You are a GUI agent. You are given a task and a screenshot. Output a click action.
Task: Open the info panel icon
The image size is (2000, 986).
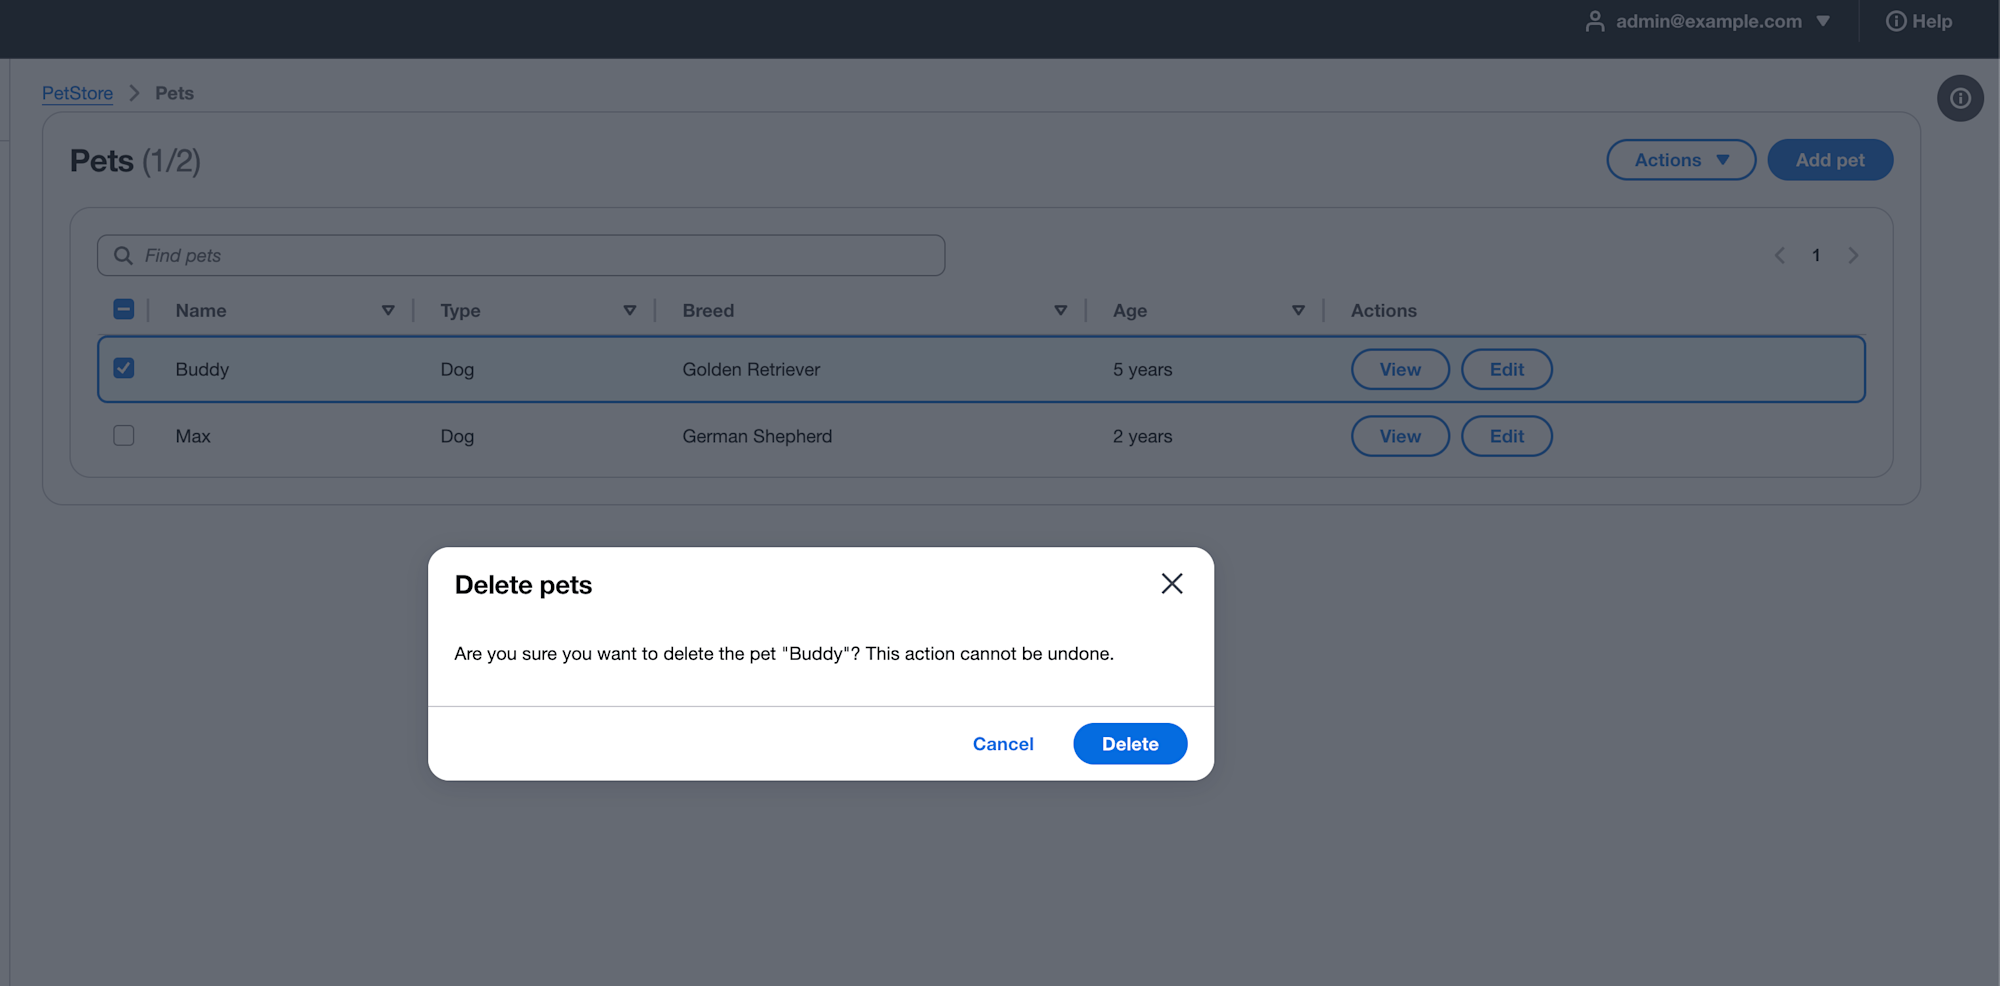(1960, 98)
